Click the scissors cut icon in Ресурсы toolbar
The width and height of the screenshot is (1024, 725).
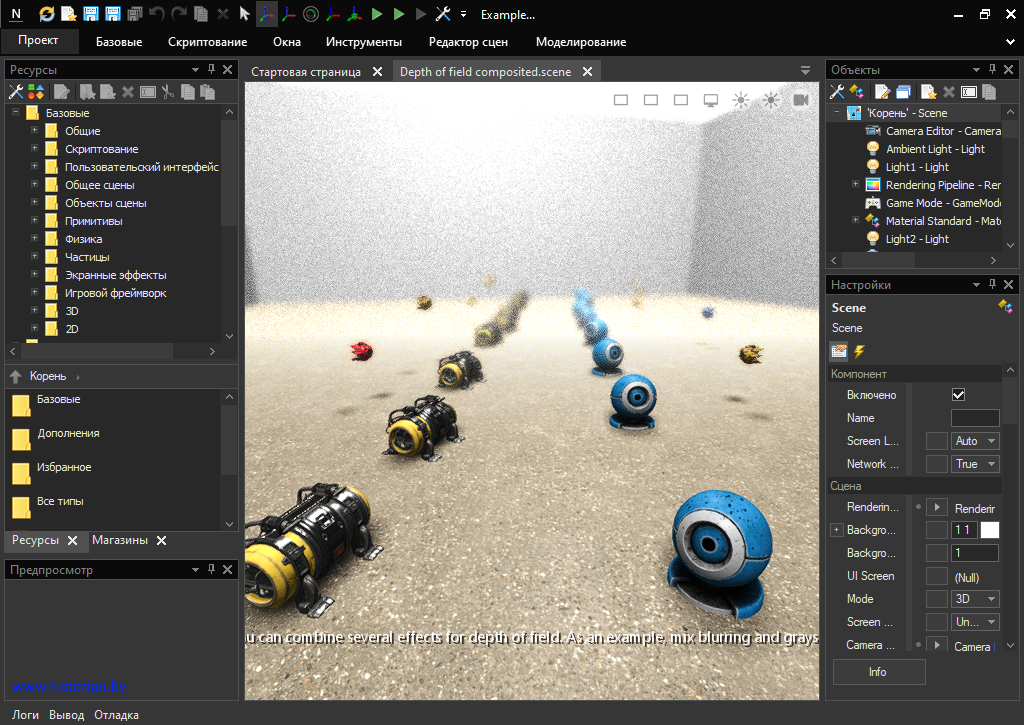[x=168, y=92]
